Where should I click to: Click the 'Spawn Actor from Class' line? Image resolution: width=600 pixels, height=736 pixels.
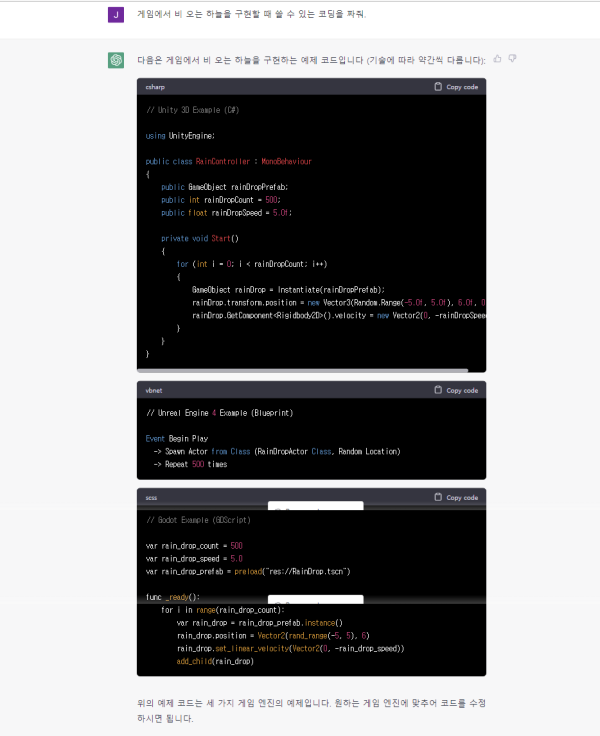277,452
